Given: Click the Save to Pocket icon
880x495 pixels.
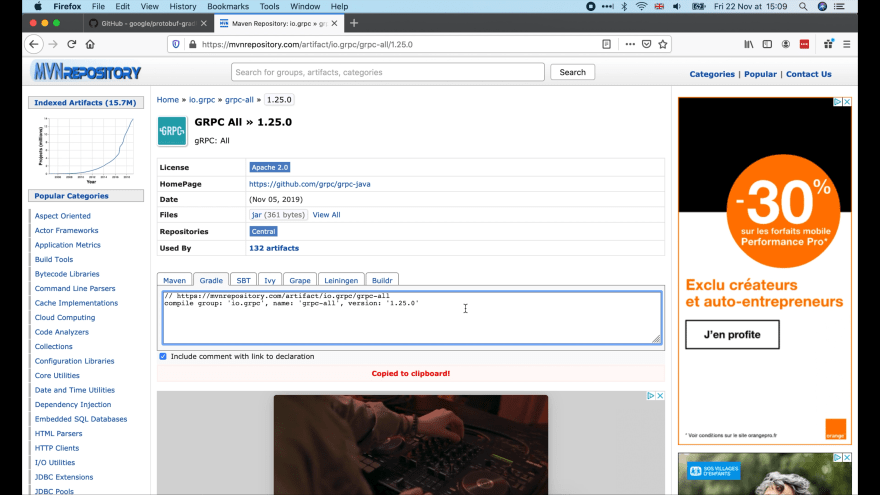Looking at the screenshot, I should (647, 44).
